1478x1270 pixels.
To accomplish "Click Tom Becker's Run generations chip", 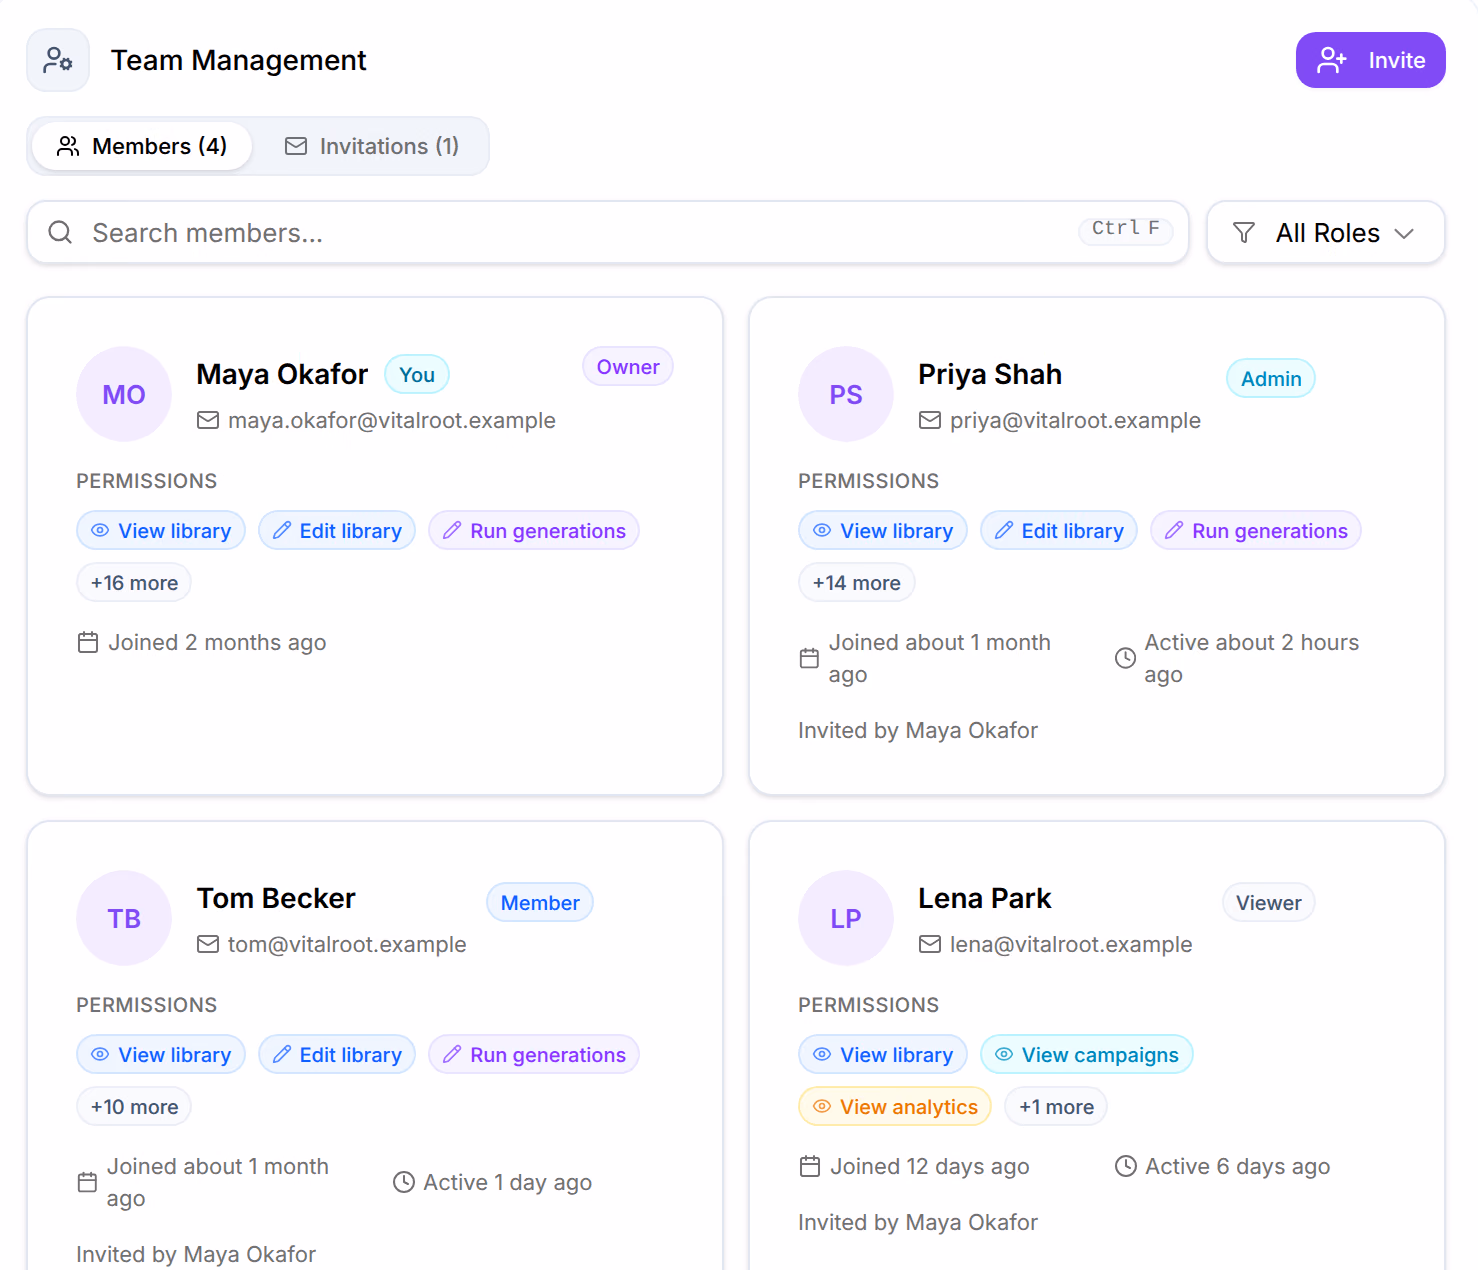I will [x=534, y=1055].
